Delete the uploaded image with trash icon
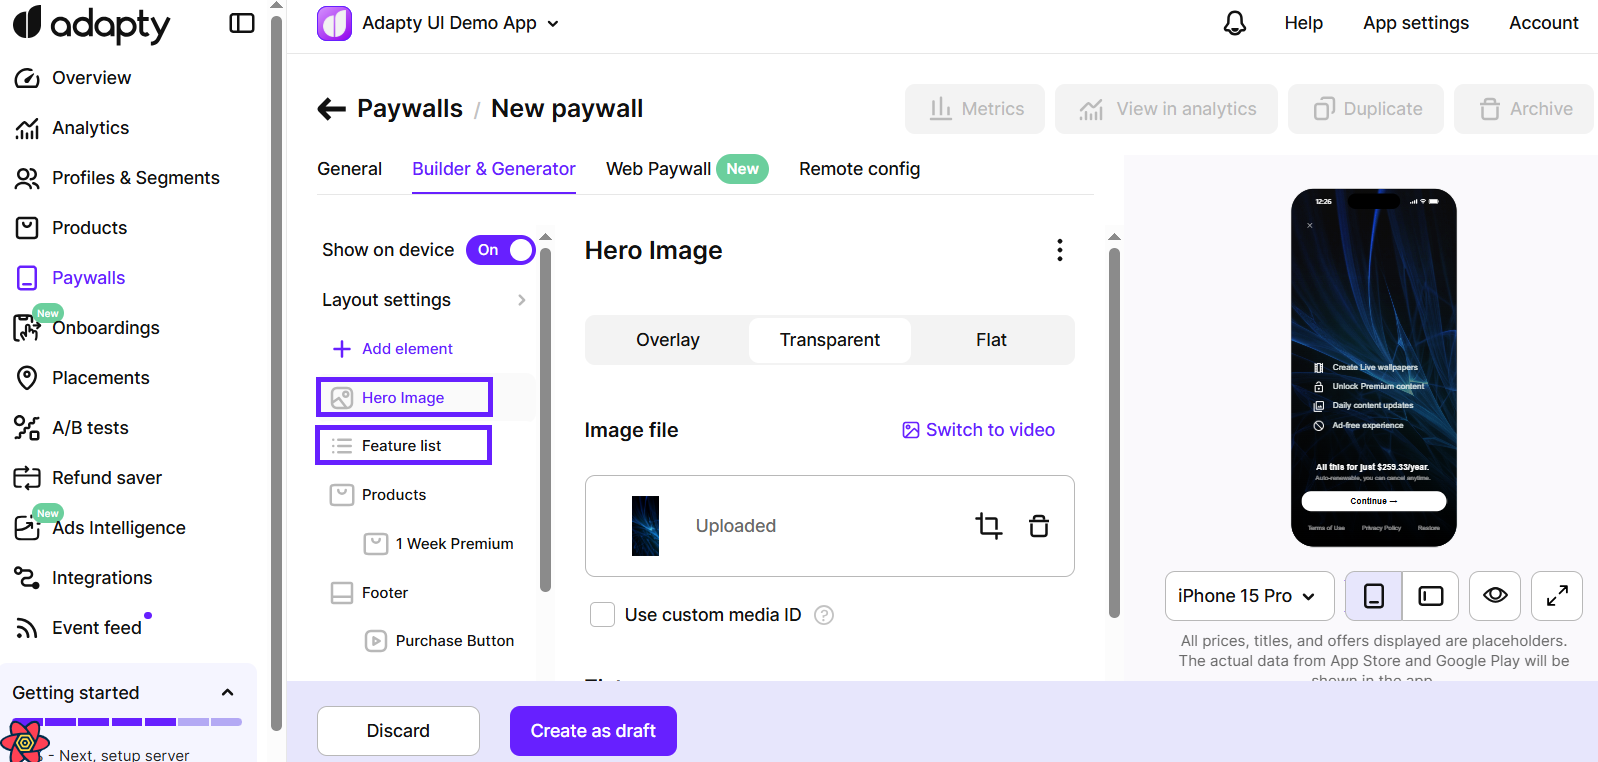This screenshot has height=762, width=1598. point(1039,525)
